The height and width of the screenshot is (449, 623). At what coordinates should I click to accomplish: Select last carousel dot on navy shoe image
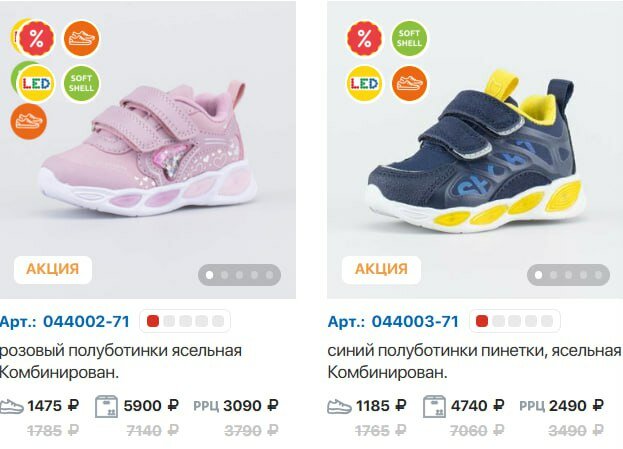tap(598, 275)
